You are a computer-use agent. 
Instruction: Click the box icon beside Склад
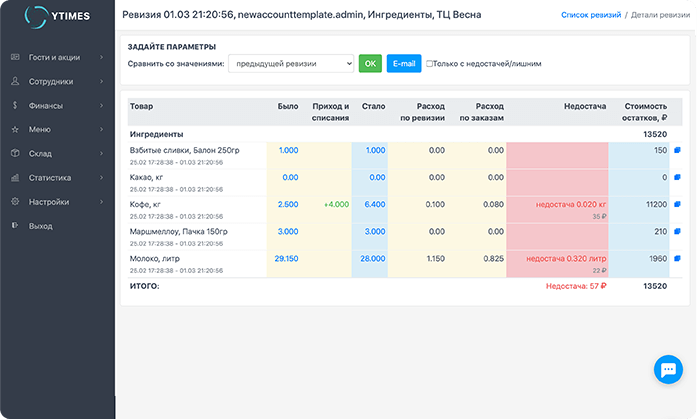(x=15, y=154)
